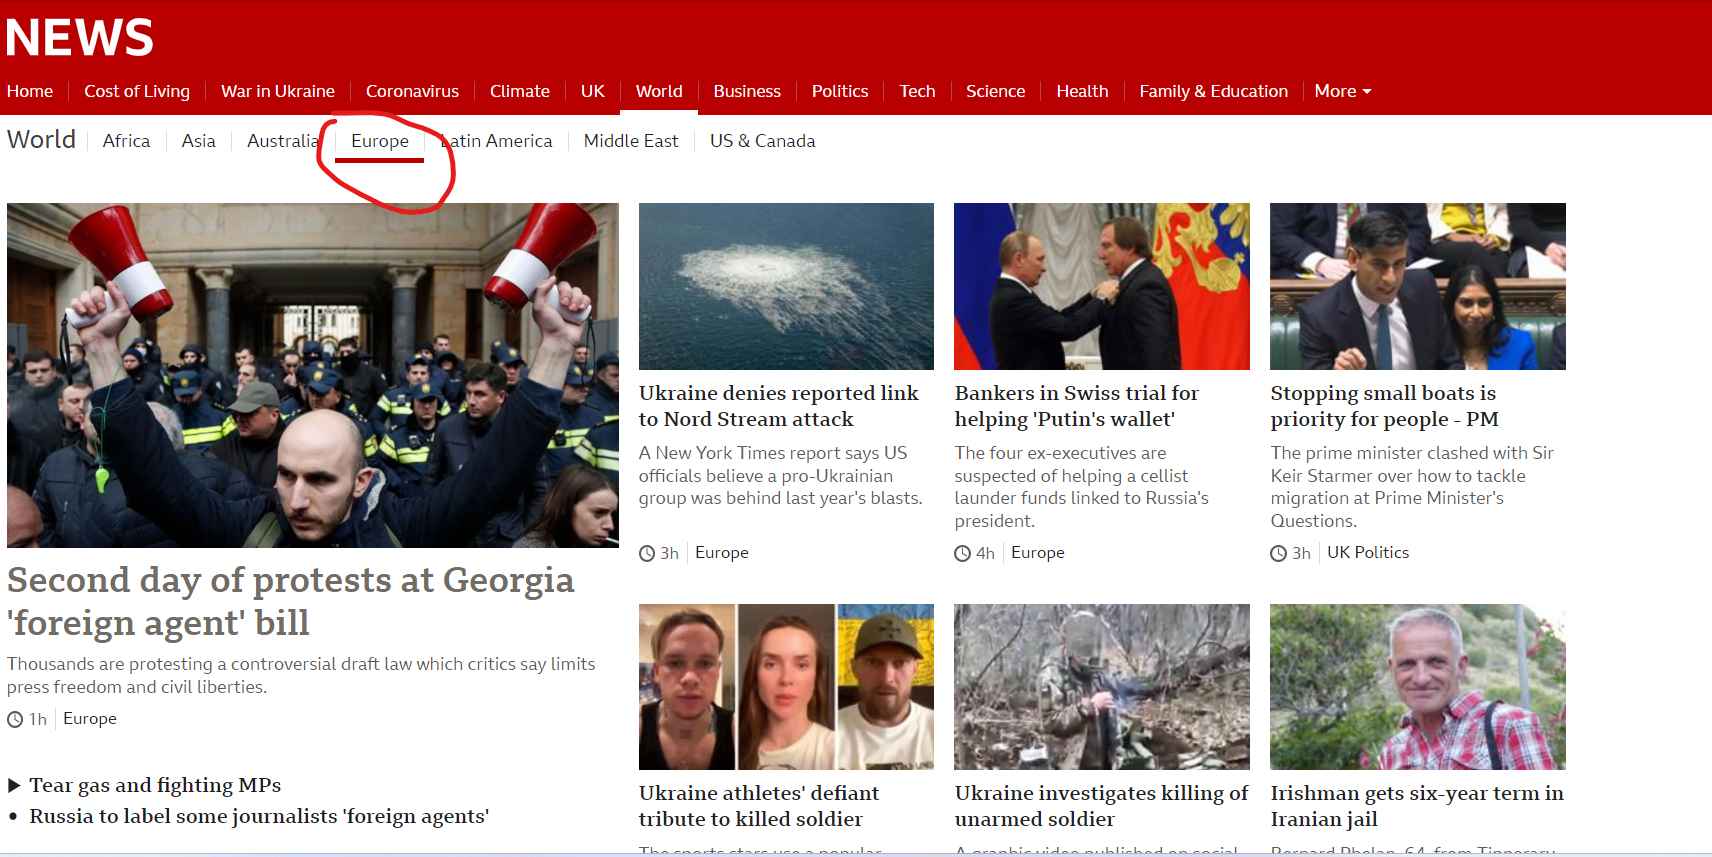Viewport: 1712px width, 857px height.
Task: Go to the Business section
Action: tap(747, 91)
